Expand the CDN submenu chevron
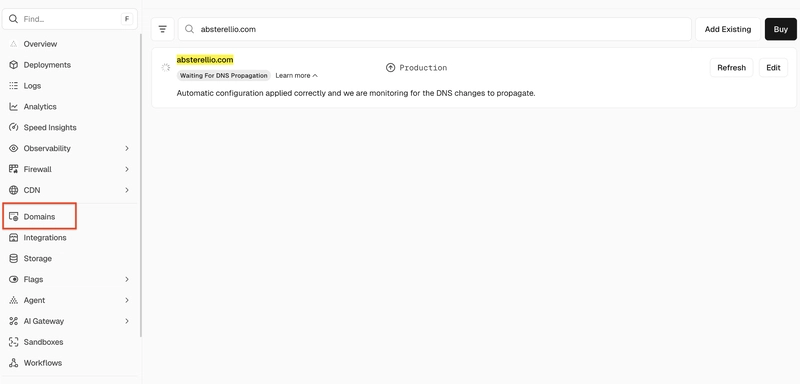The image size is (800, 384). coord(127,190)
